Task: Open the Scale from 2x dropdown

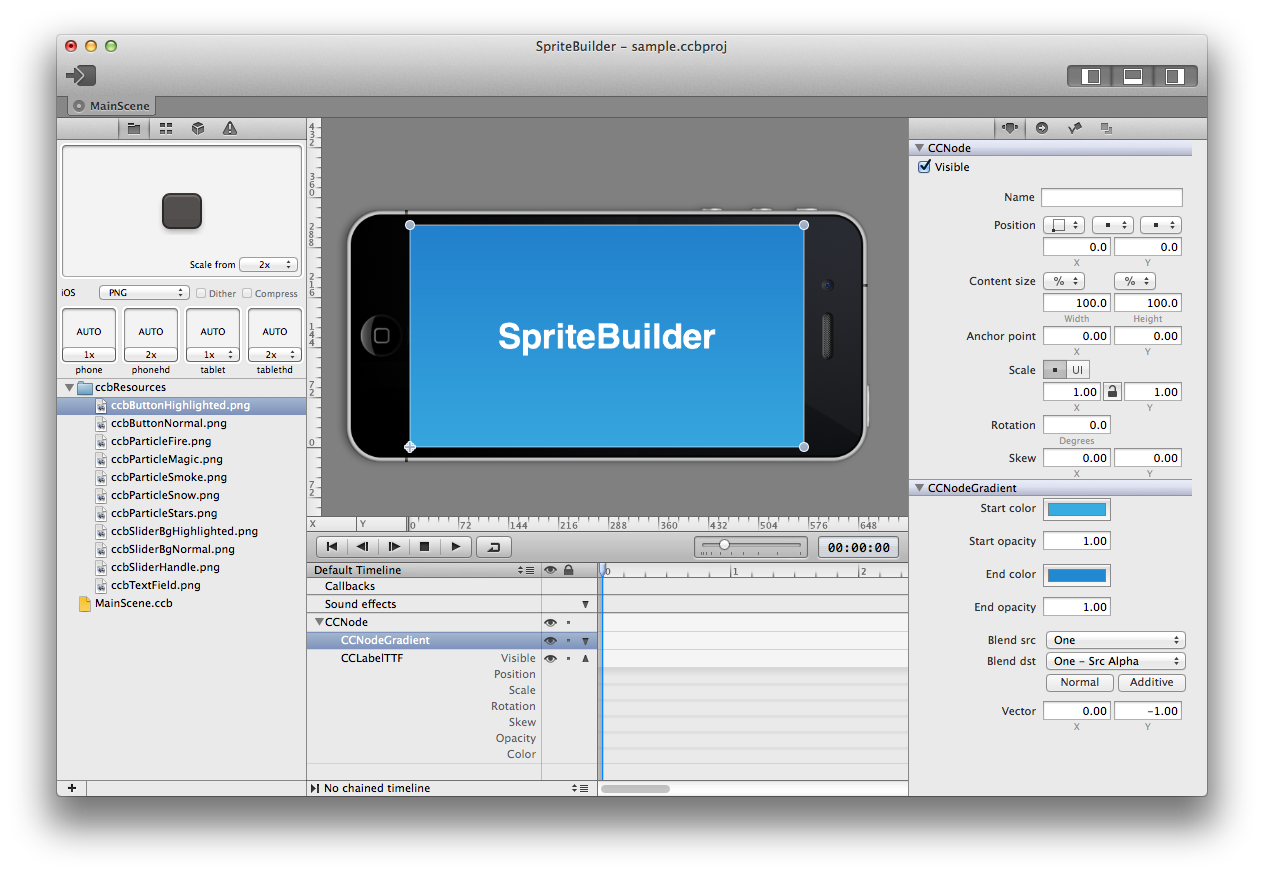Action: click(269, 265)
